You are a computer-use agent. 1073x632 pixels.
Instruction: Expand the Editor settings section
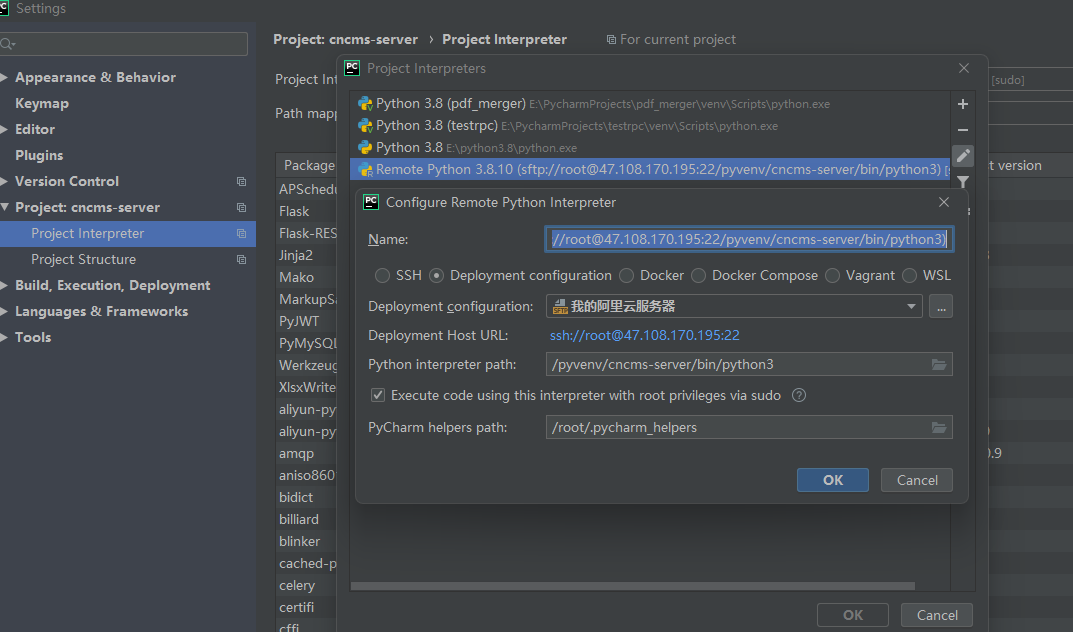(x=4, y=129)
